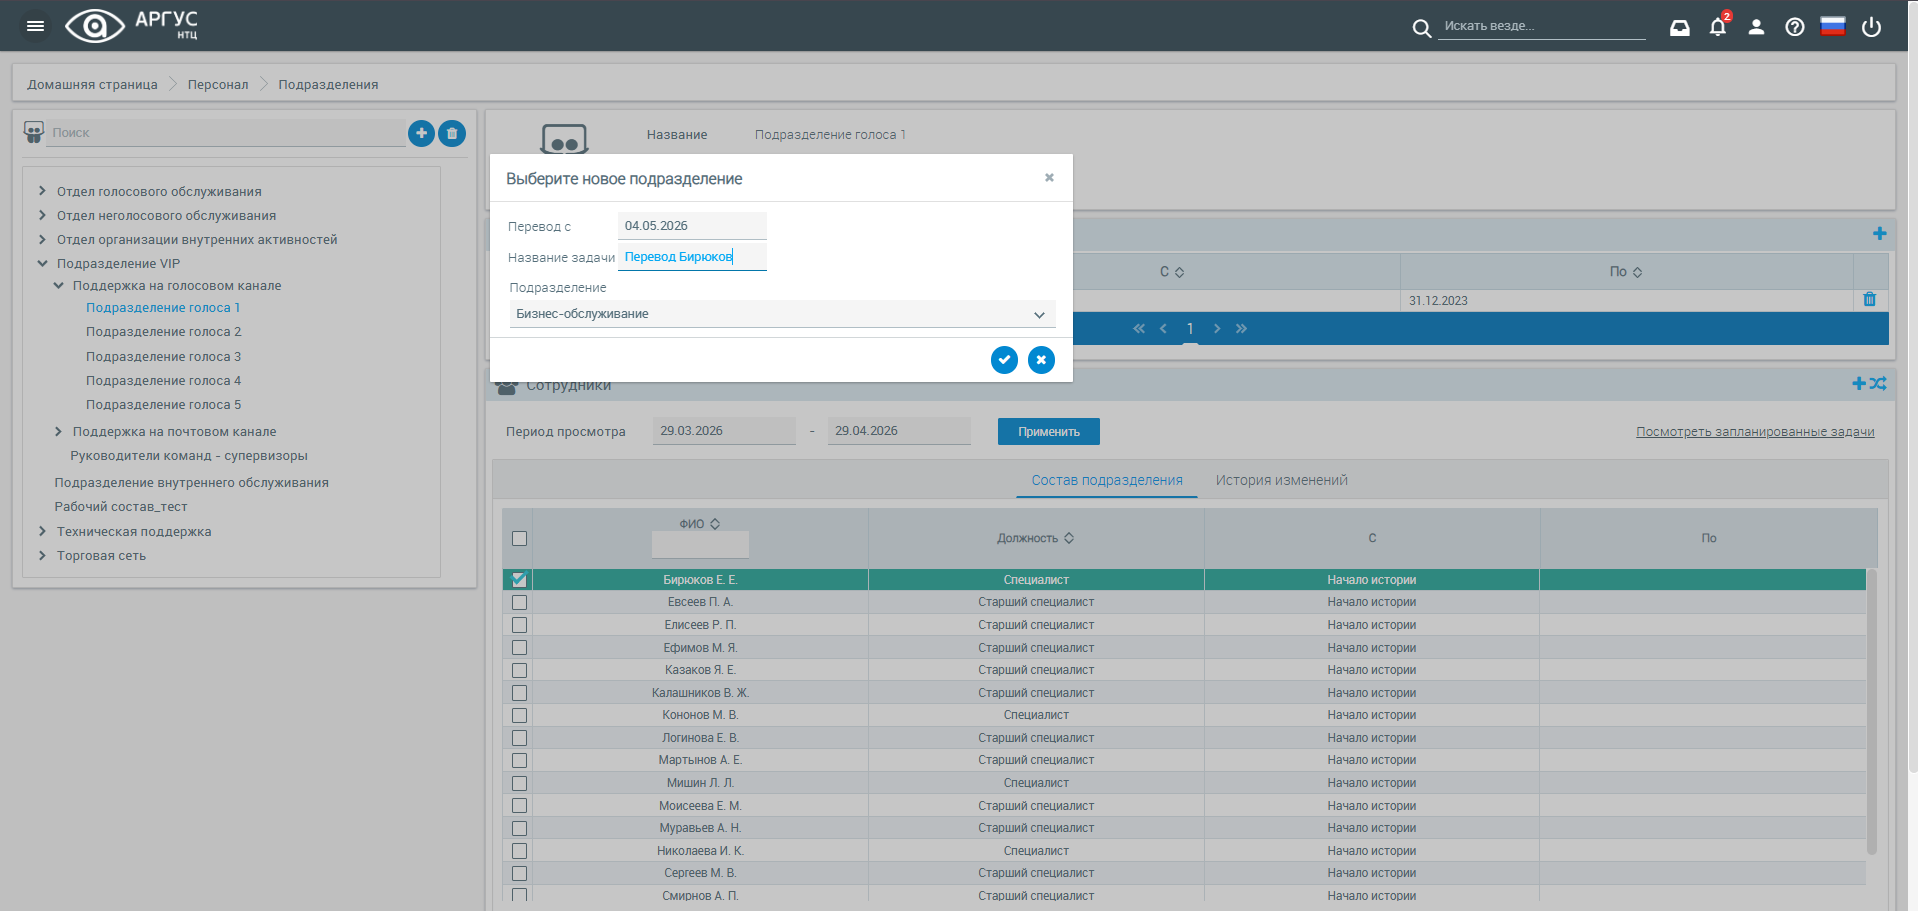The width and height of the screenshot is (1918, 911).
Task: Tick the checkbox for Евсеев П. А.
Action: (519, 602)
